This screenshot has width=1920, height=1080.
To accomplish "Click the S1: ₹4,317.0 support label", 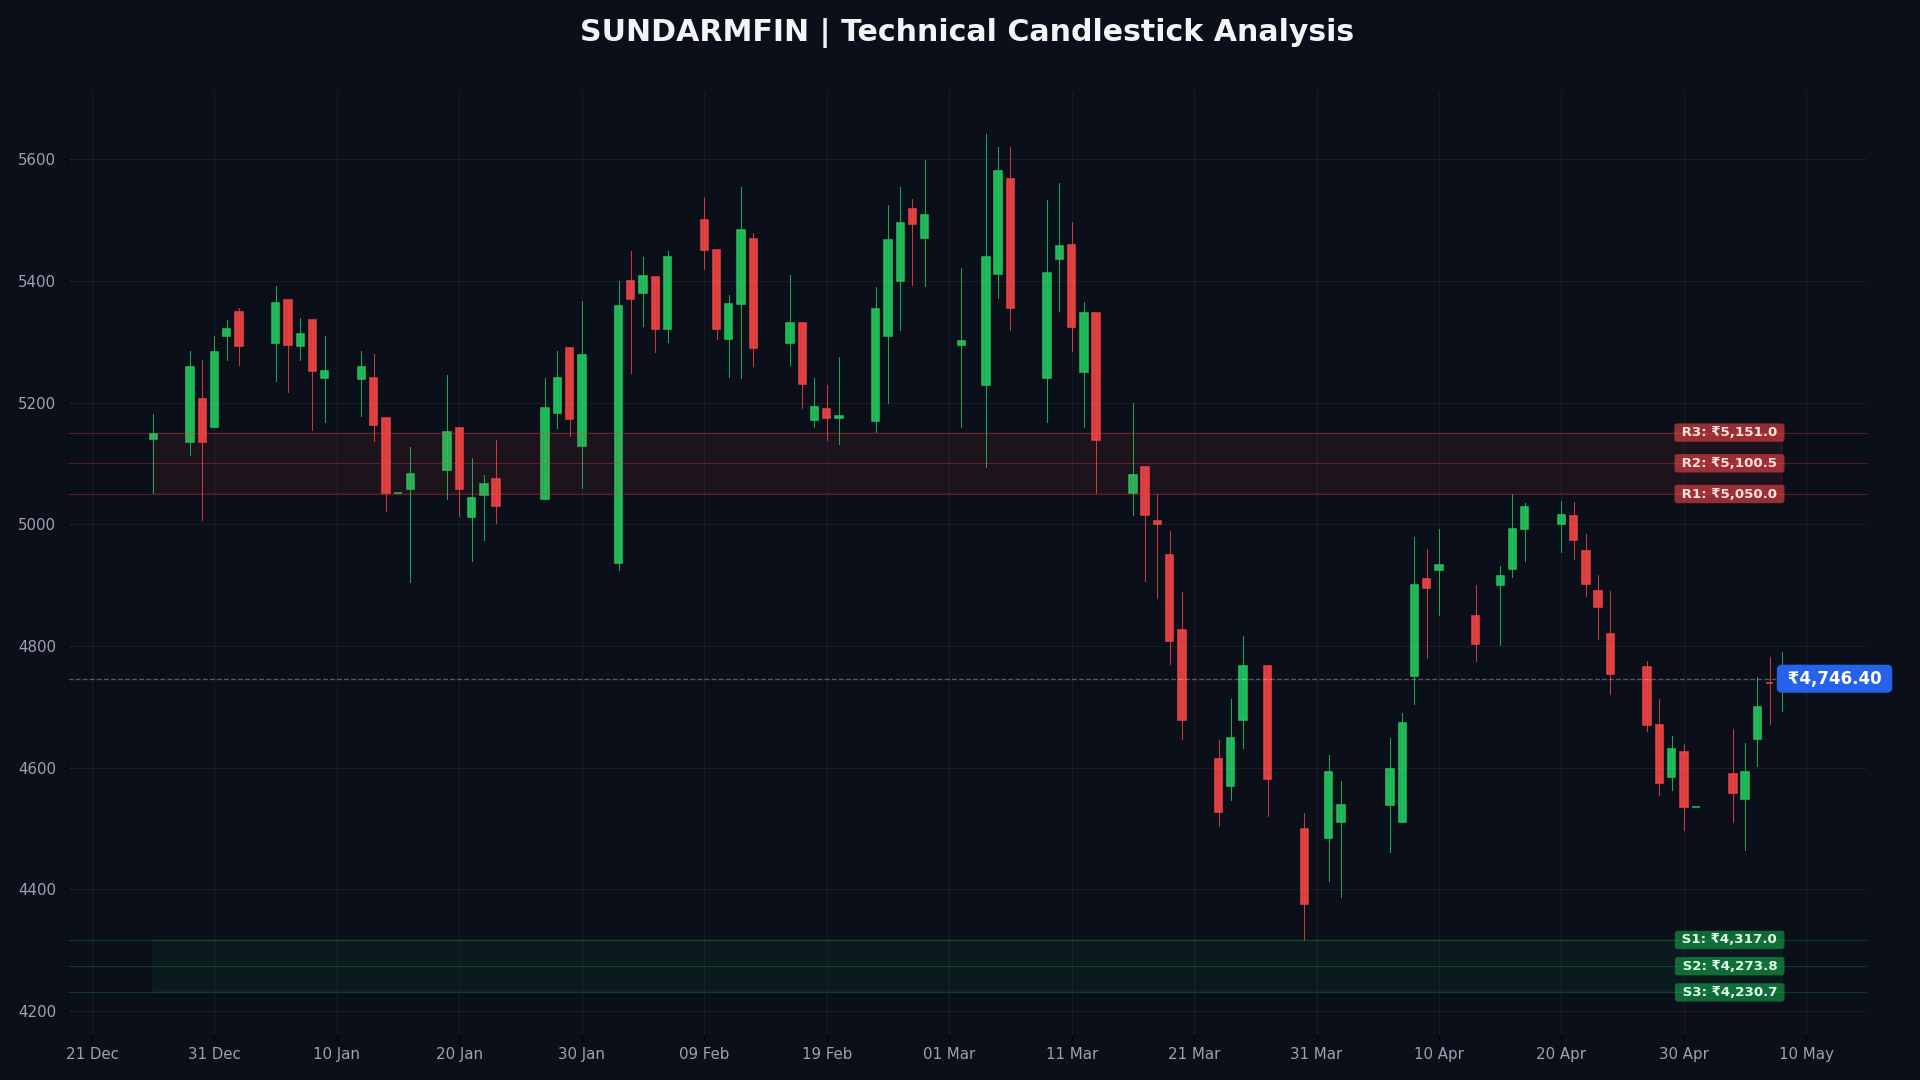I will [1729, 940].
